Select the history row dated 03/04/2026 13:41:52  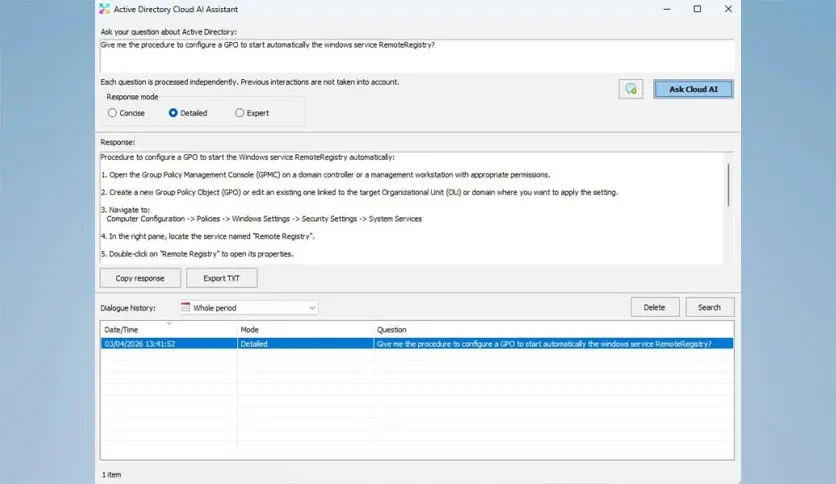(417, 344)
